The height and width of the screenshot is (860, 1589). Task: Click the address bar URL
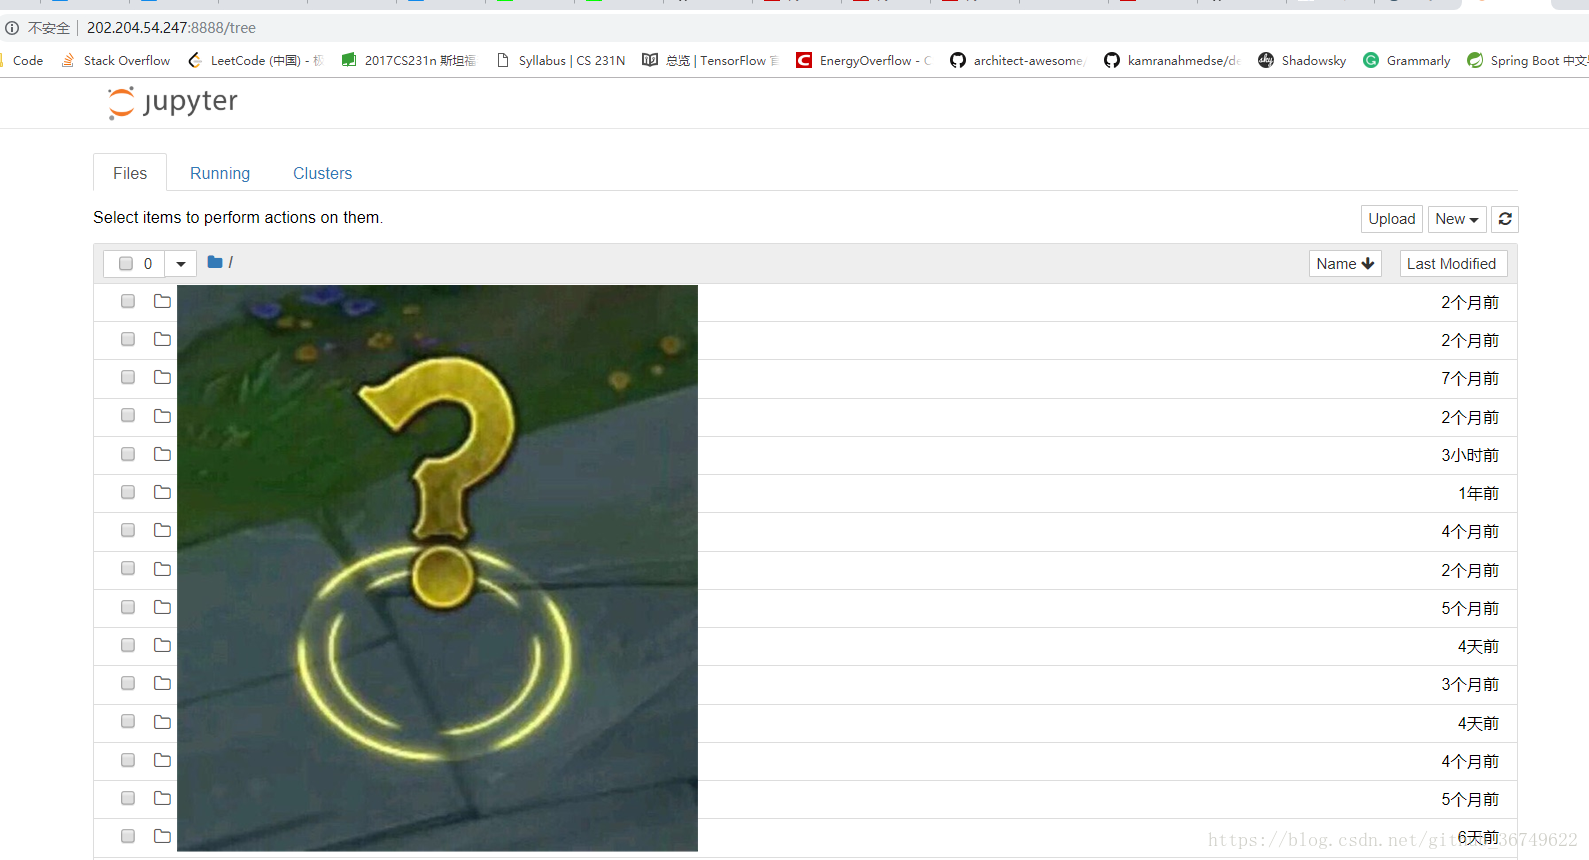[x=171, y=28]
